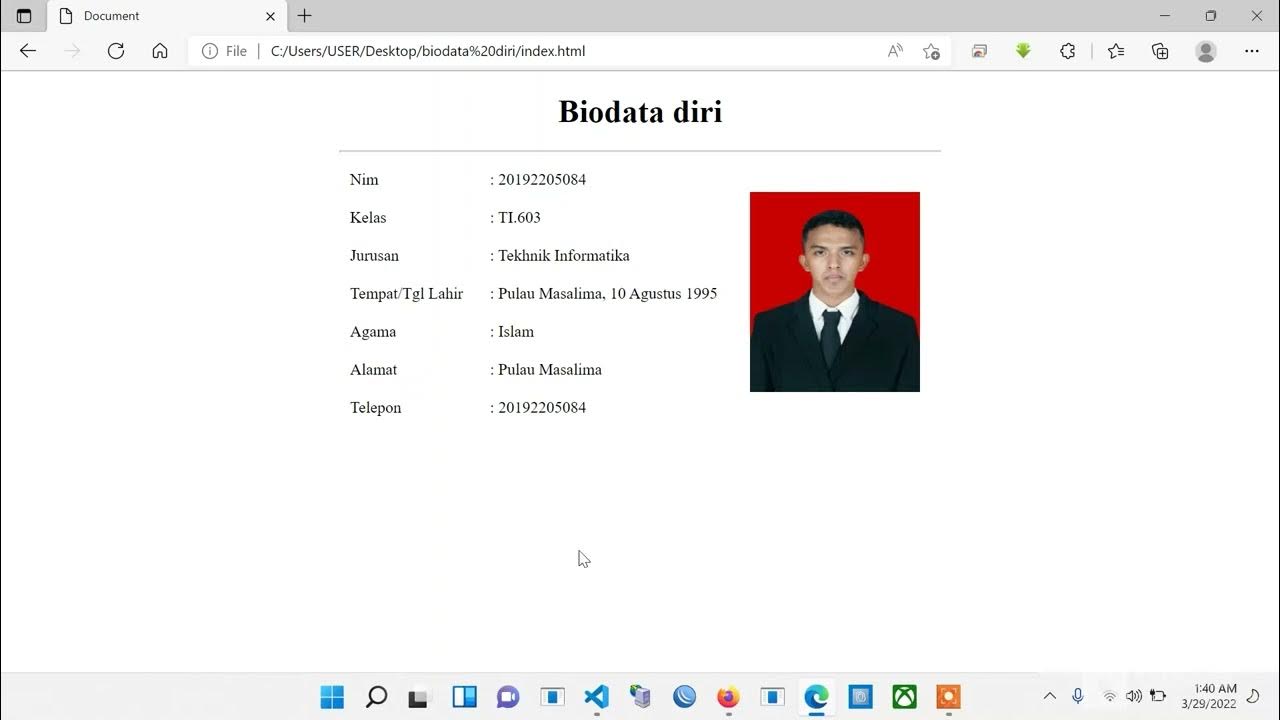The image size is (1280, 720).
Task: Open the Windows Start menu
Action: [x=332, y=697]
